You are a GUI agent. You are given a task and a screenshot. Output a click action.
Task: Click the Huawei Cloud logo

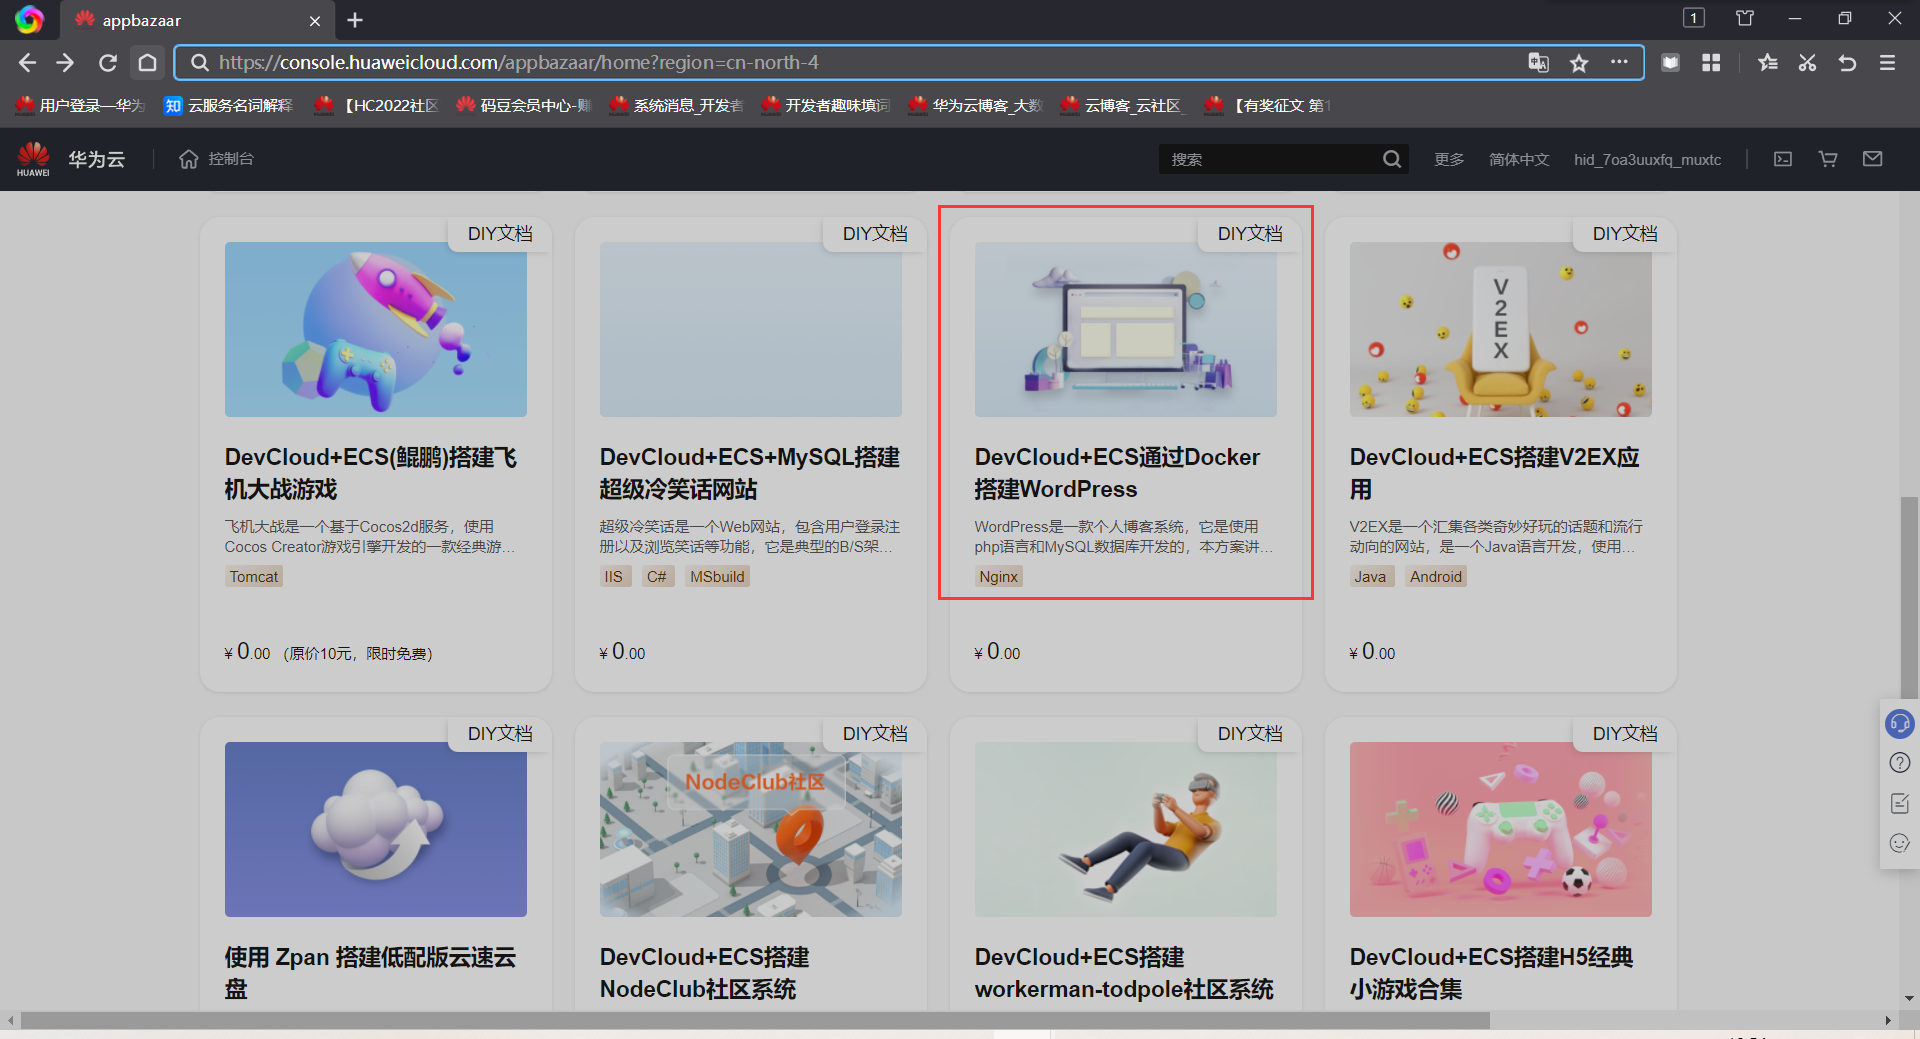70,159
